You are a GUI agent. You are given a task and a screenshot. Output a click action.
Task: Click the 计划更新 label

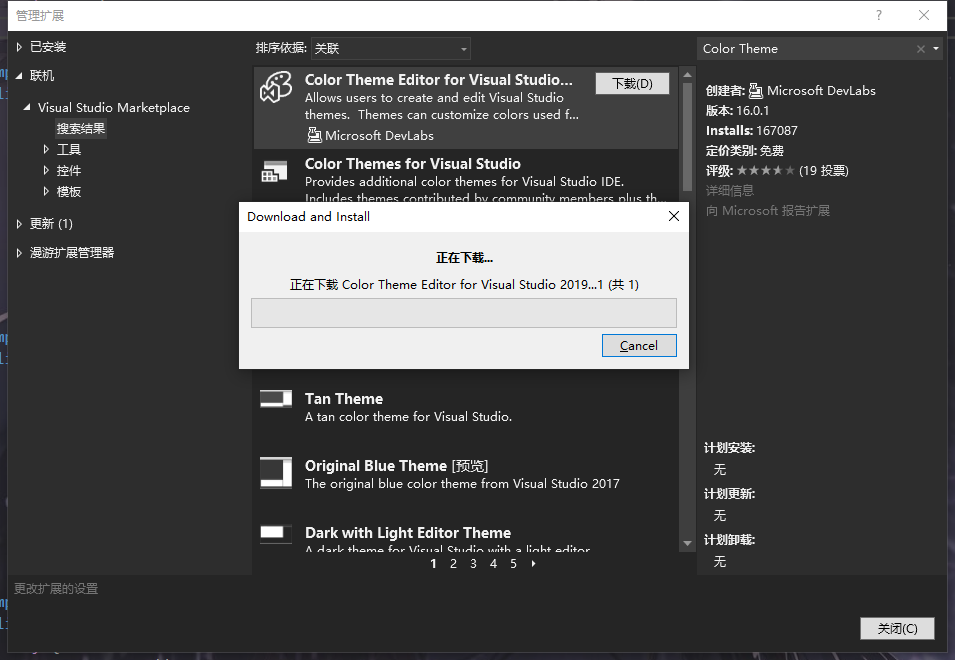click(729, 494)
